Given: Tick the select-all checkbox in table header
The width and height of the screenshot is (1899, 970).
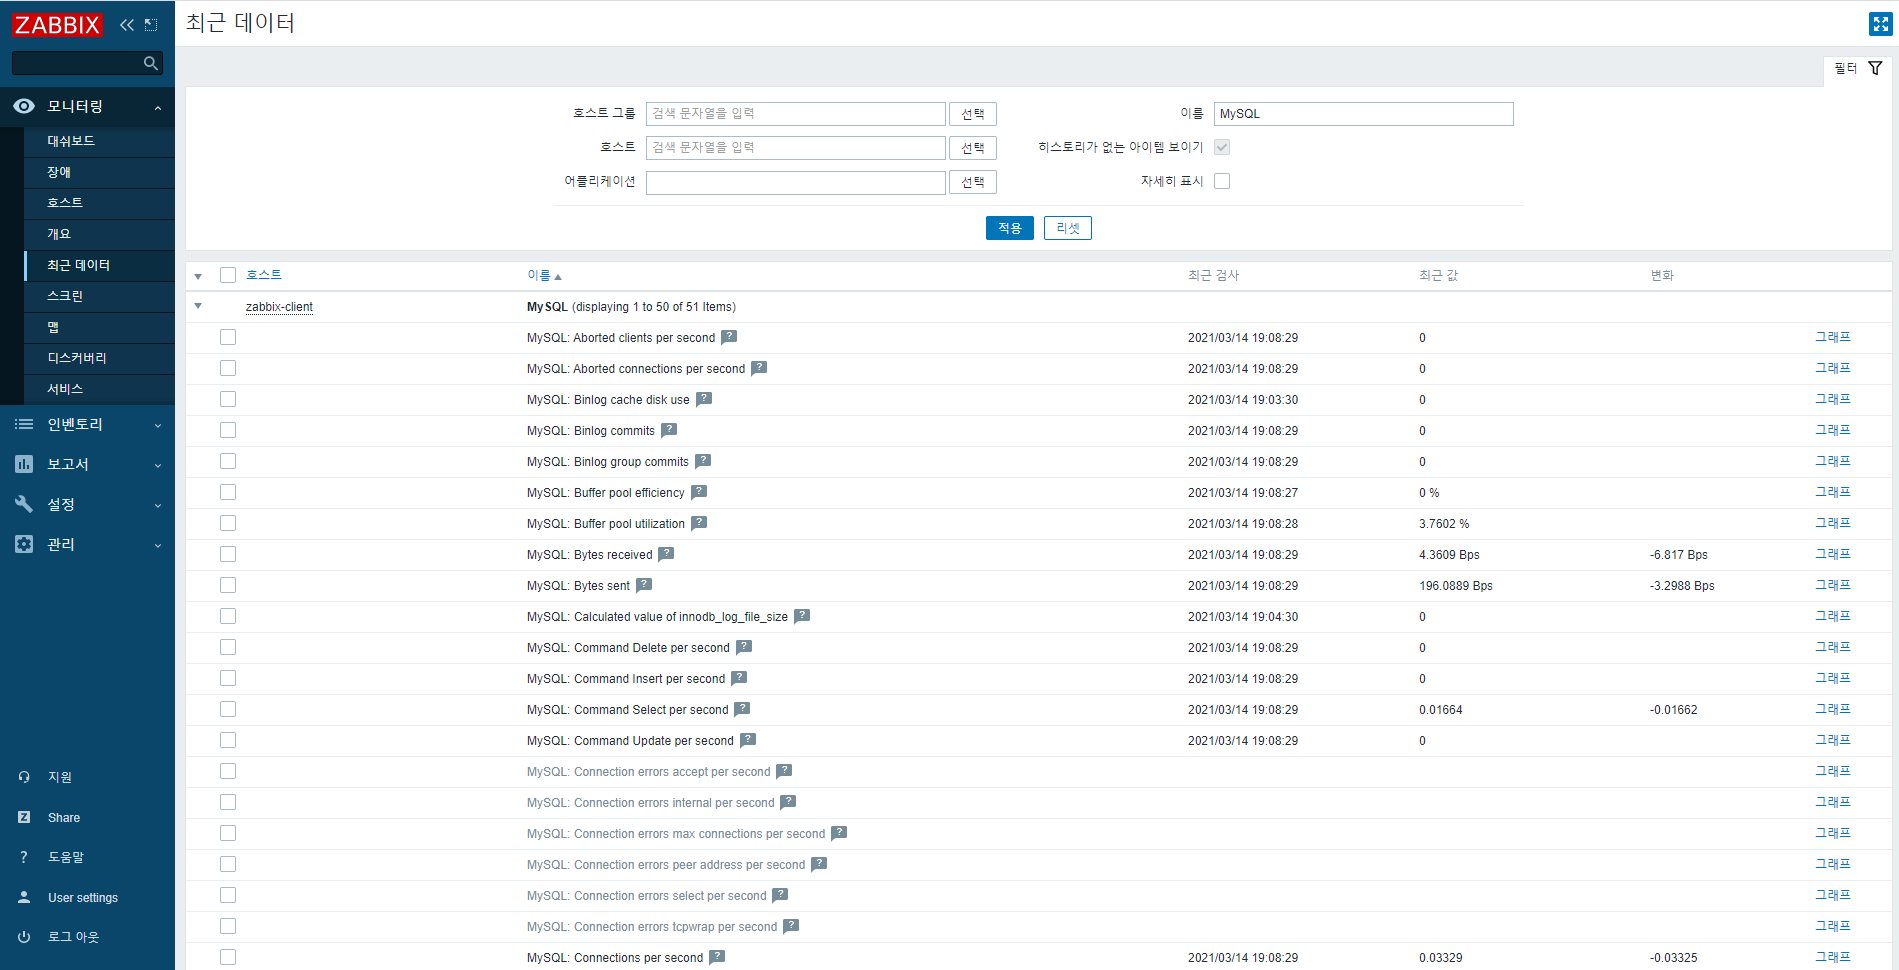Looking at the screenshot, I should [228, 275].
